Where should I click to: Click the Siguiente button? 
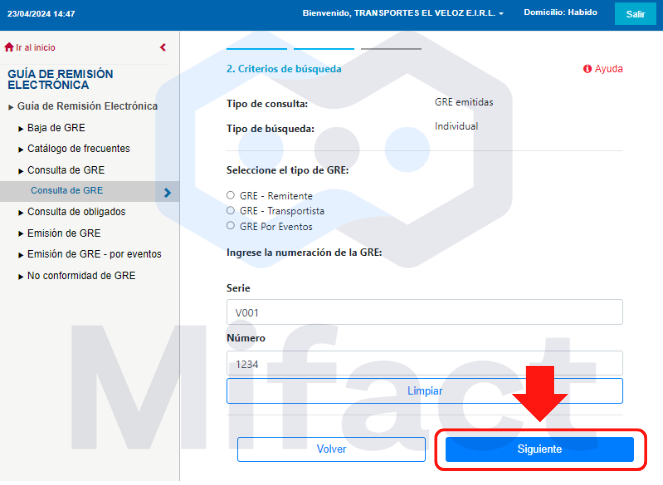tap(540, 449)
